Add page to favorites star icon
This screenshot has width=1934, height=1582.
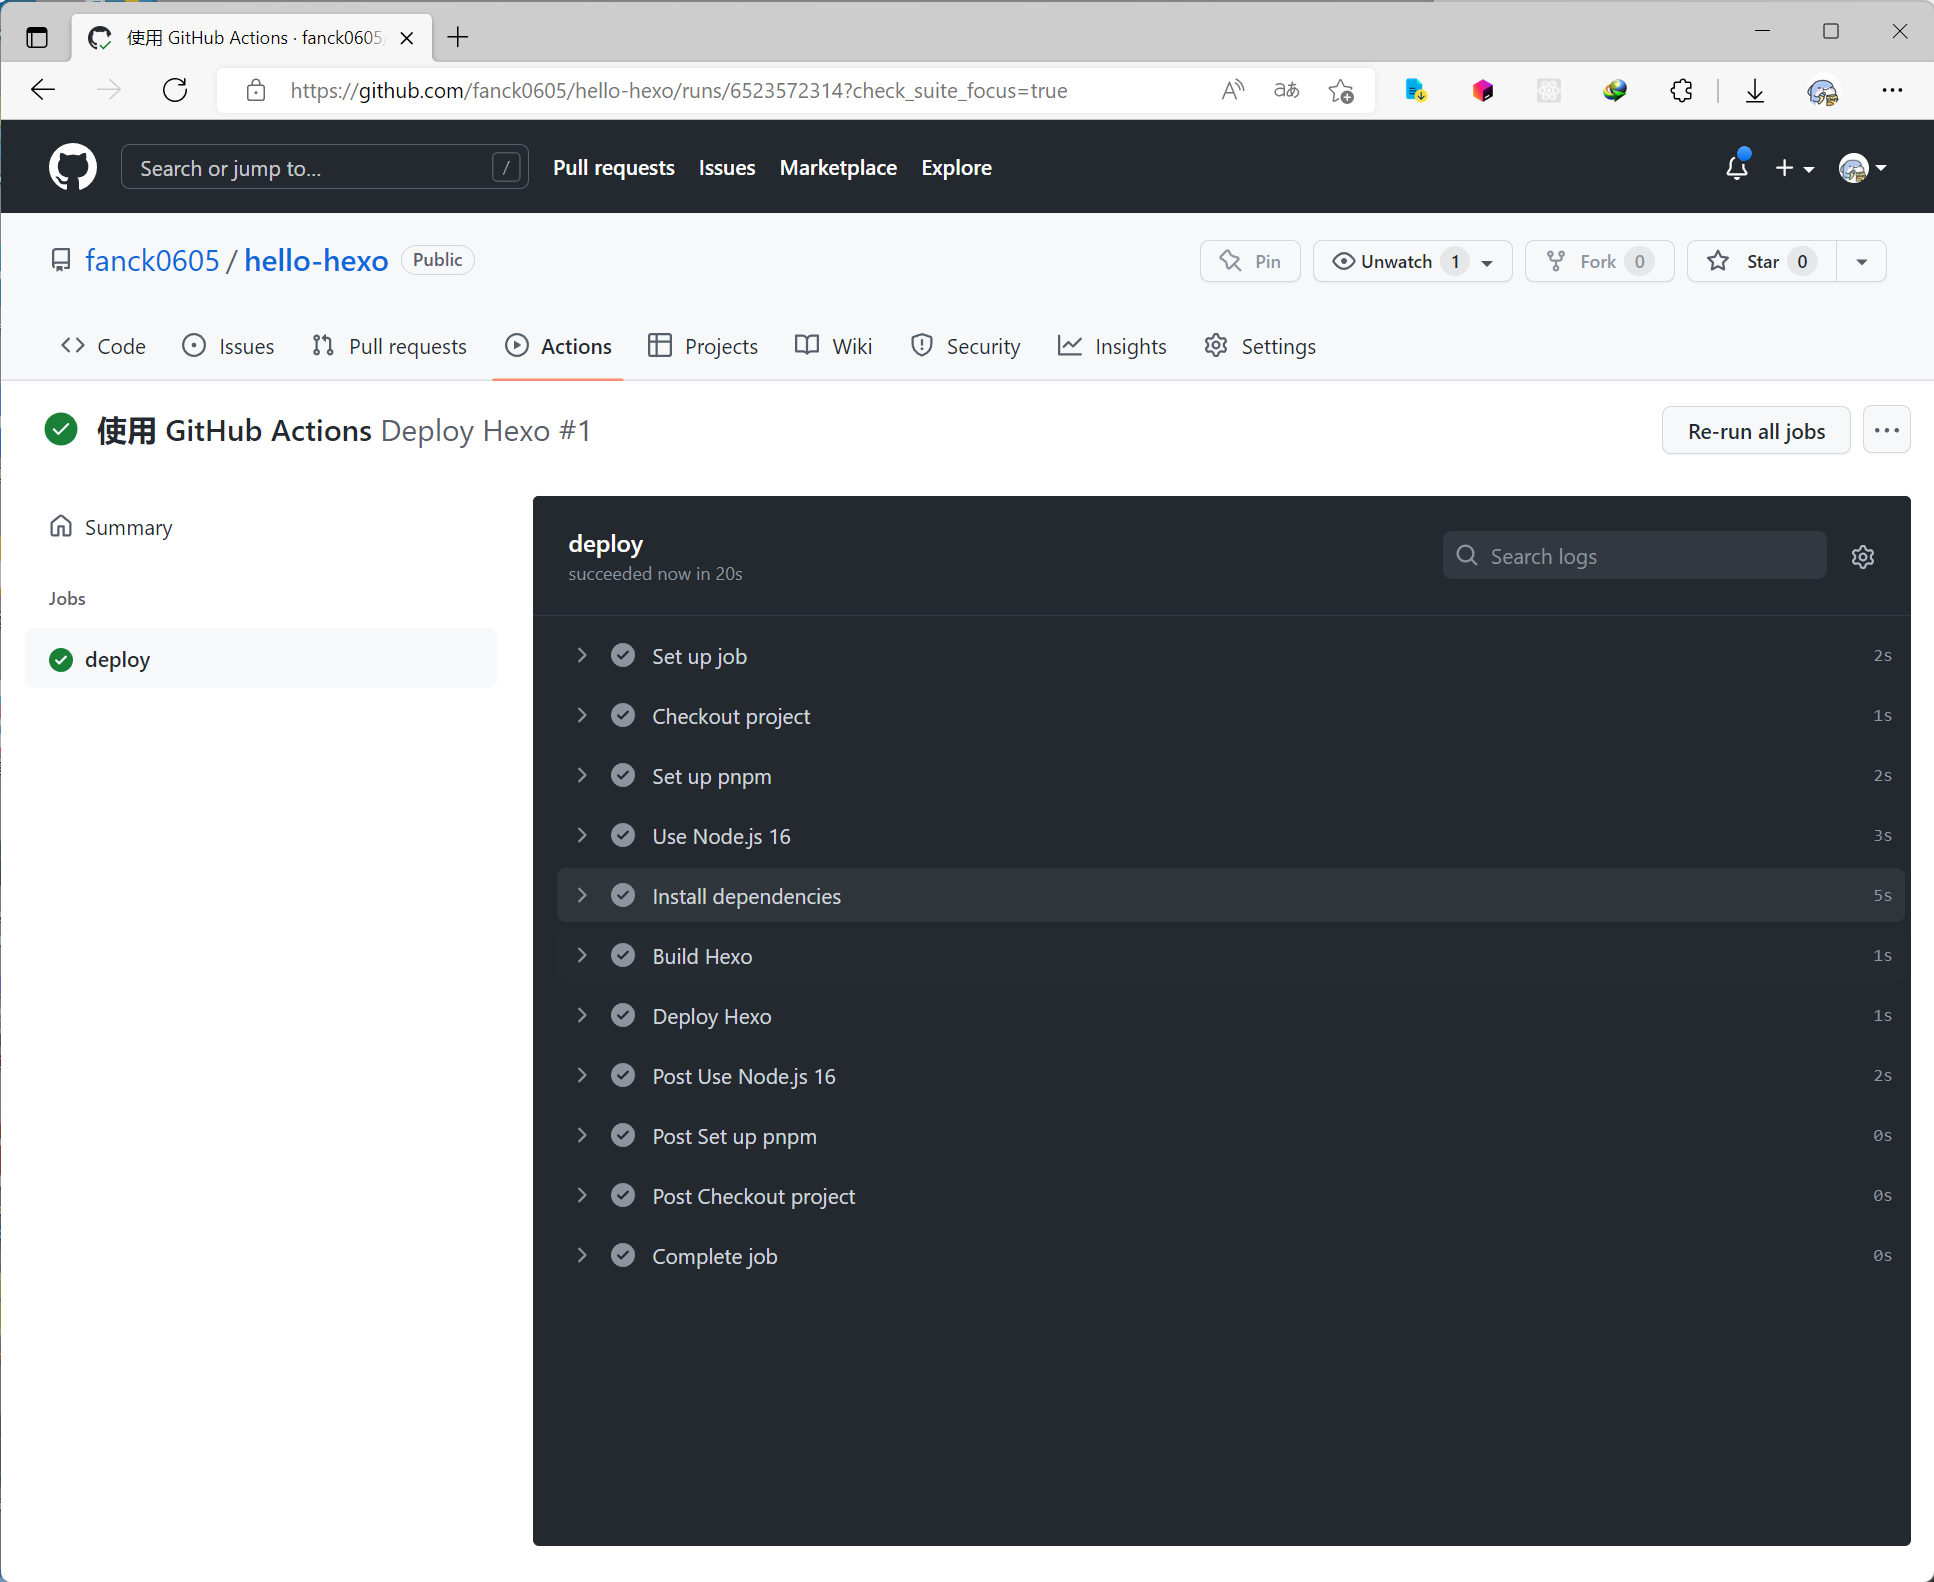click(x=1341, y=91)
